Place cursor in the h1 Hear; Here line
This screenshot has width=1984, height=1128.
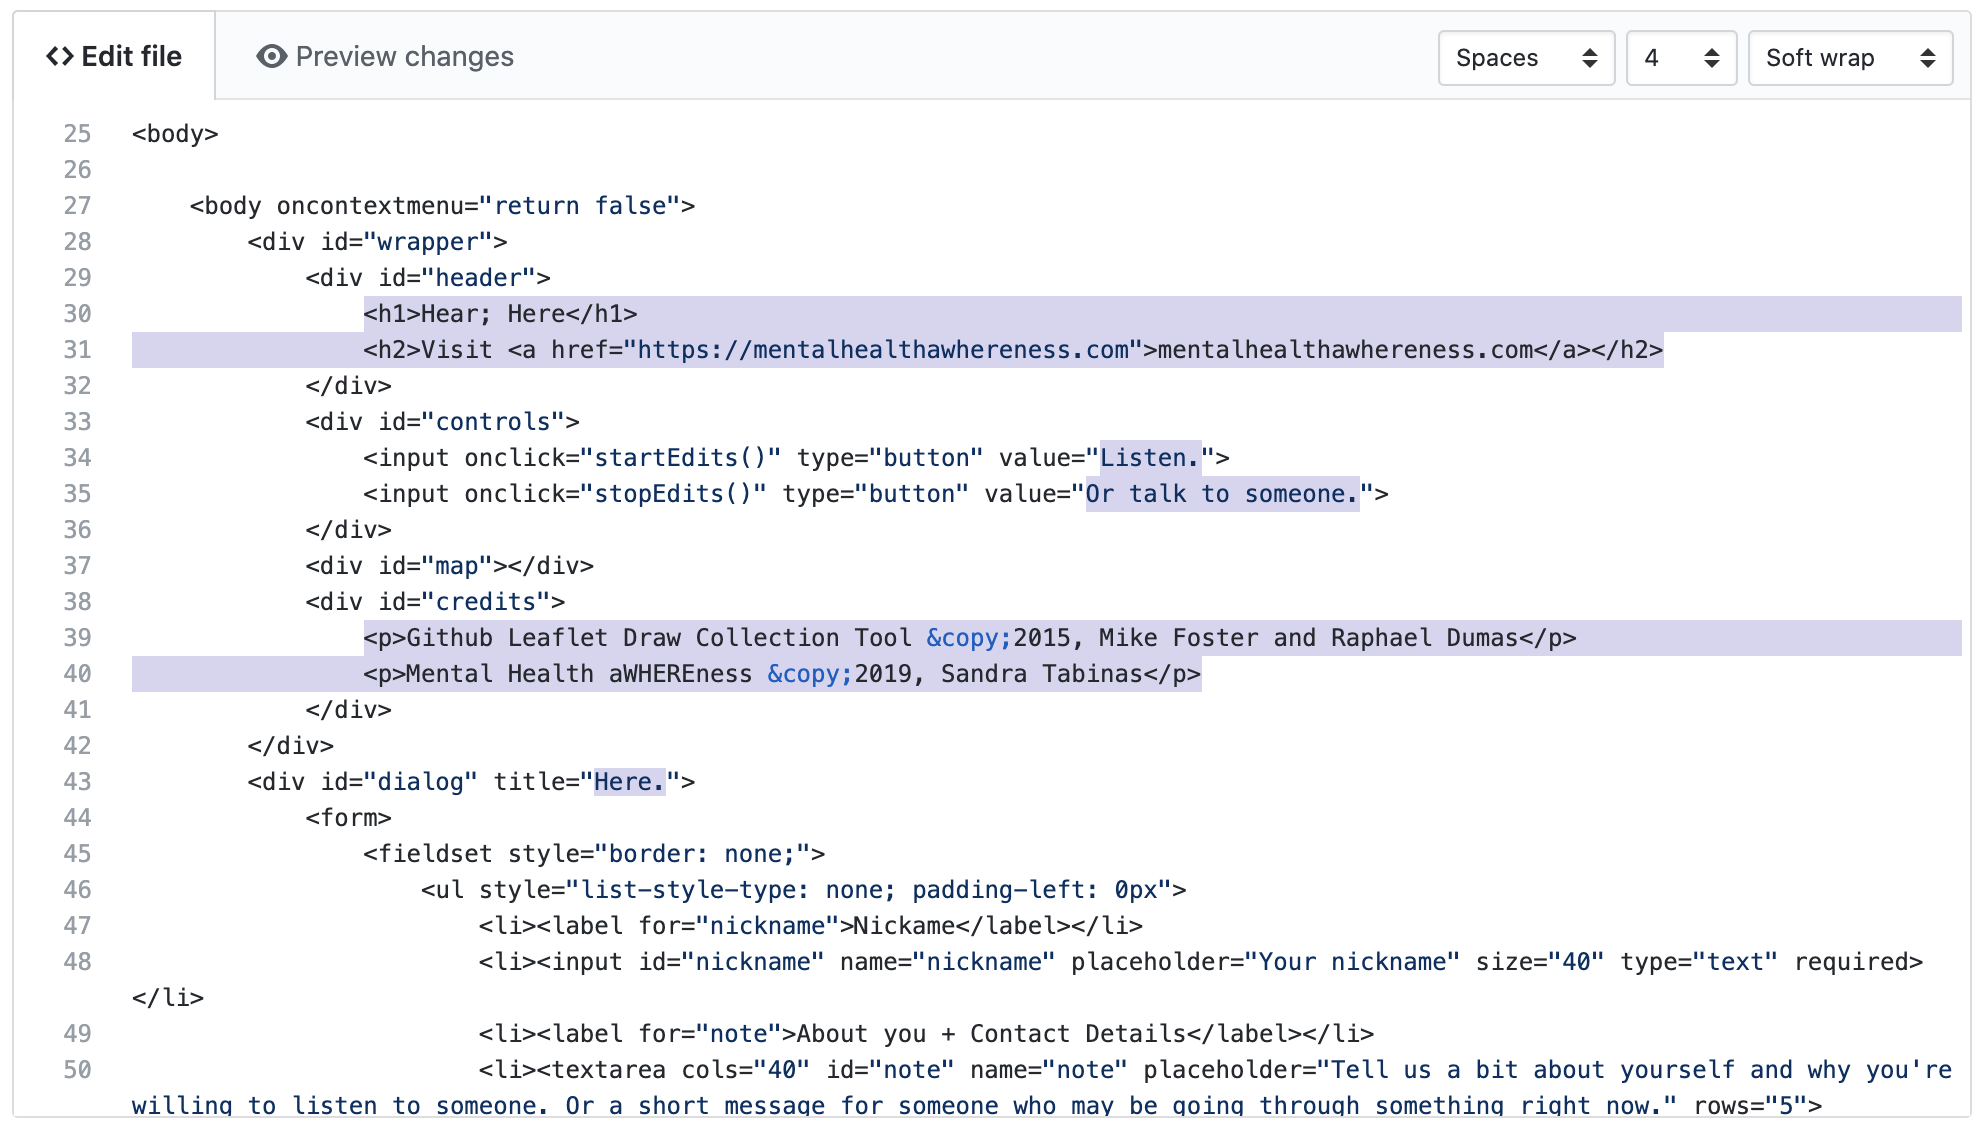(x=500, y=314)
